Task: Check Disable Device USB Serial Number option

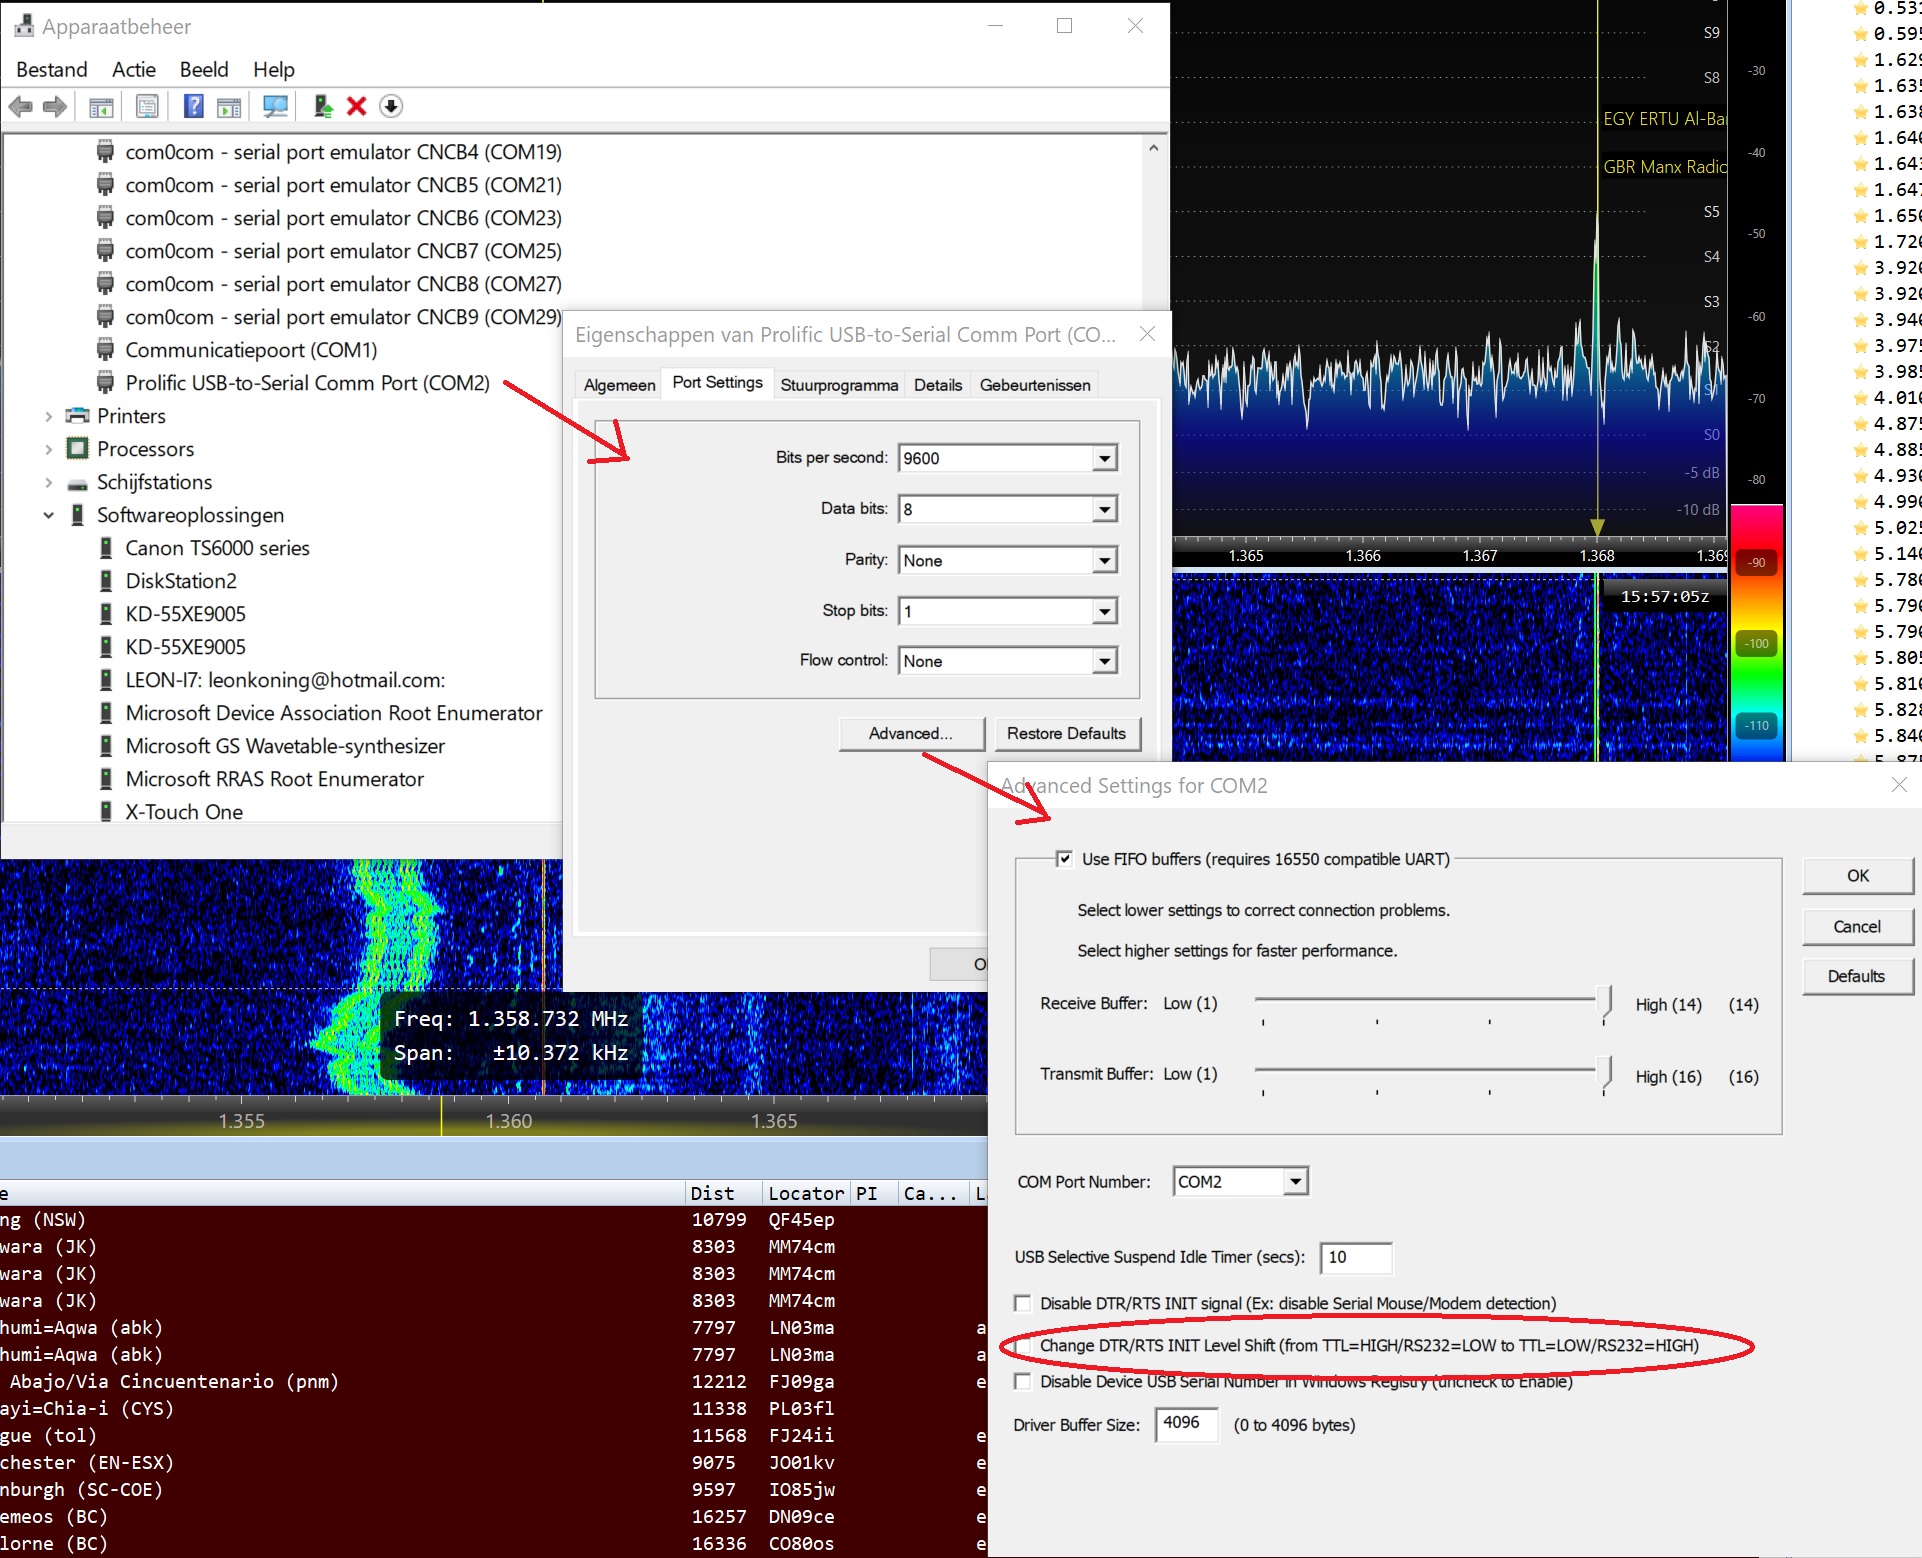Action: (1022, 1382)
